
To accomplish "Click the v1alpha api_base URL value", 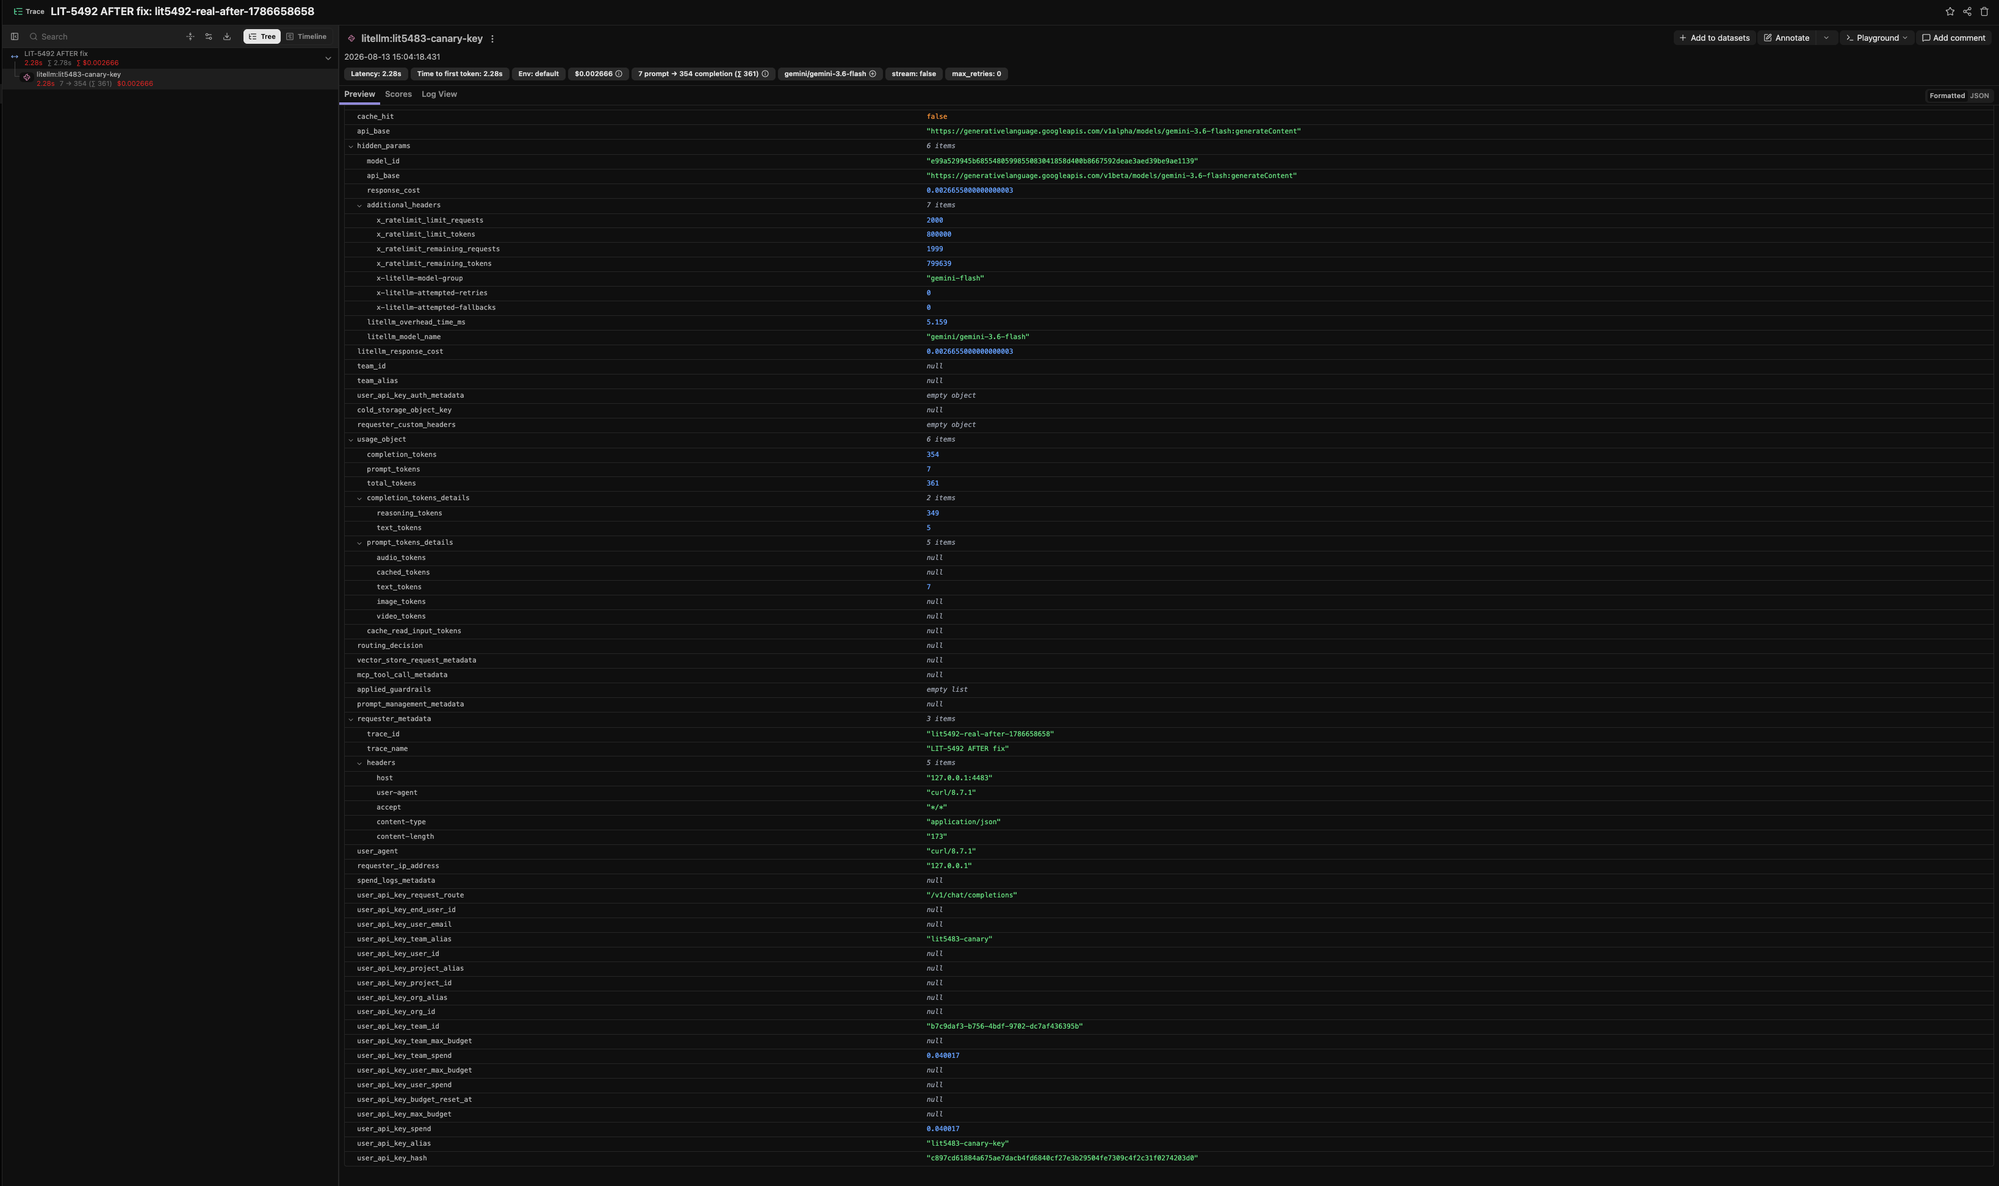I will pyautogui.click(x=1113, y=131).
